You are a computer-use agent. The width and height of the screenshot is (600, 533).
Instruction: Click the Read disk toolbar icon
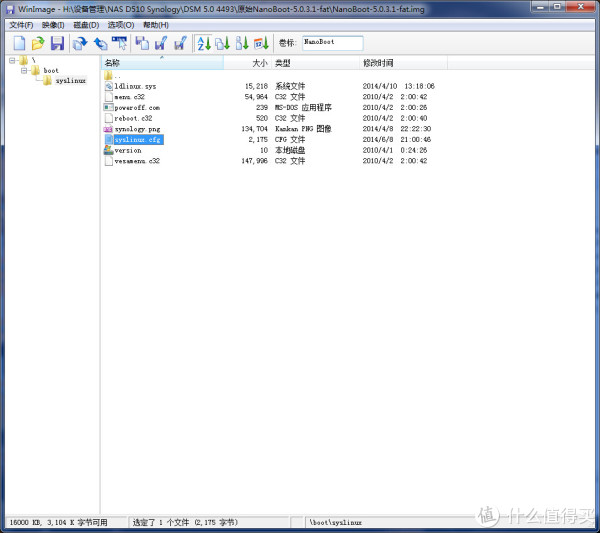pyautogui.click(x=80, y=43)
